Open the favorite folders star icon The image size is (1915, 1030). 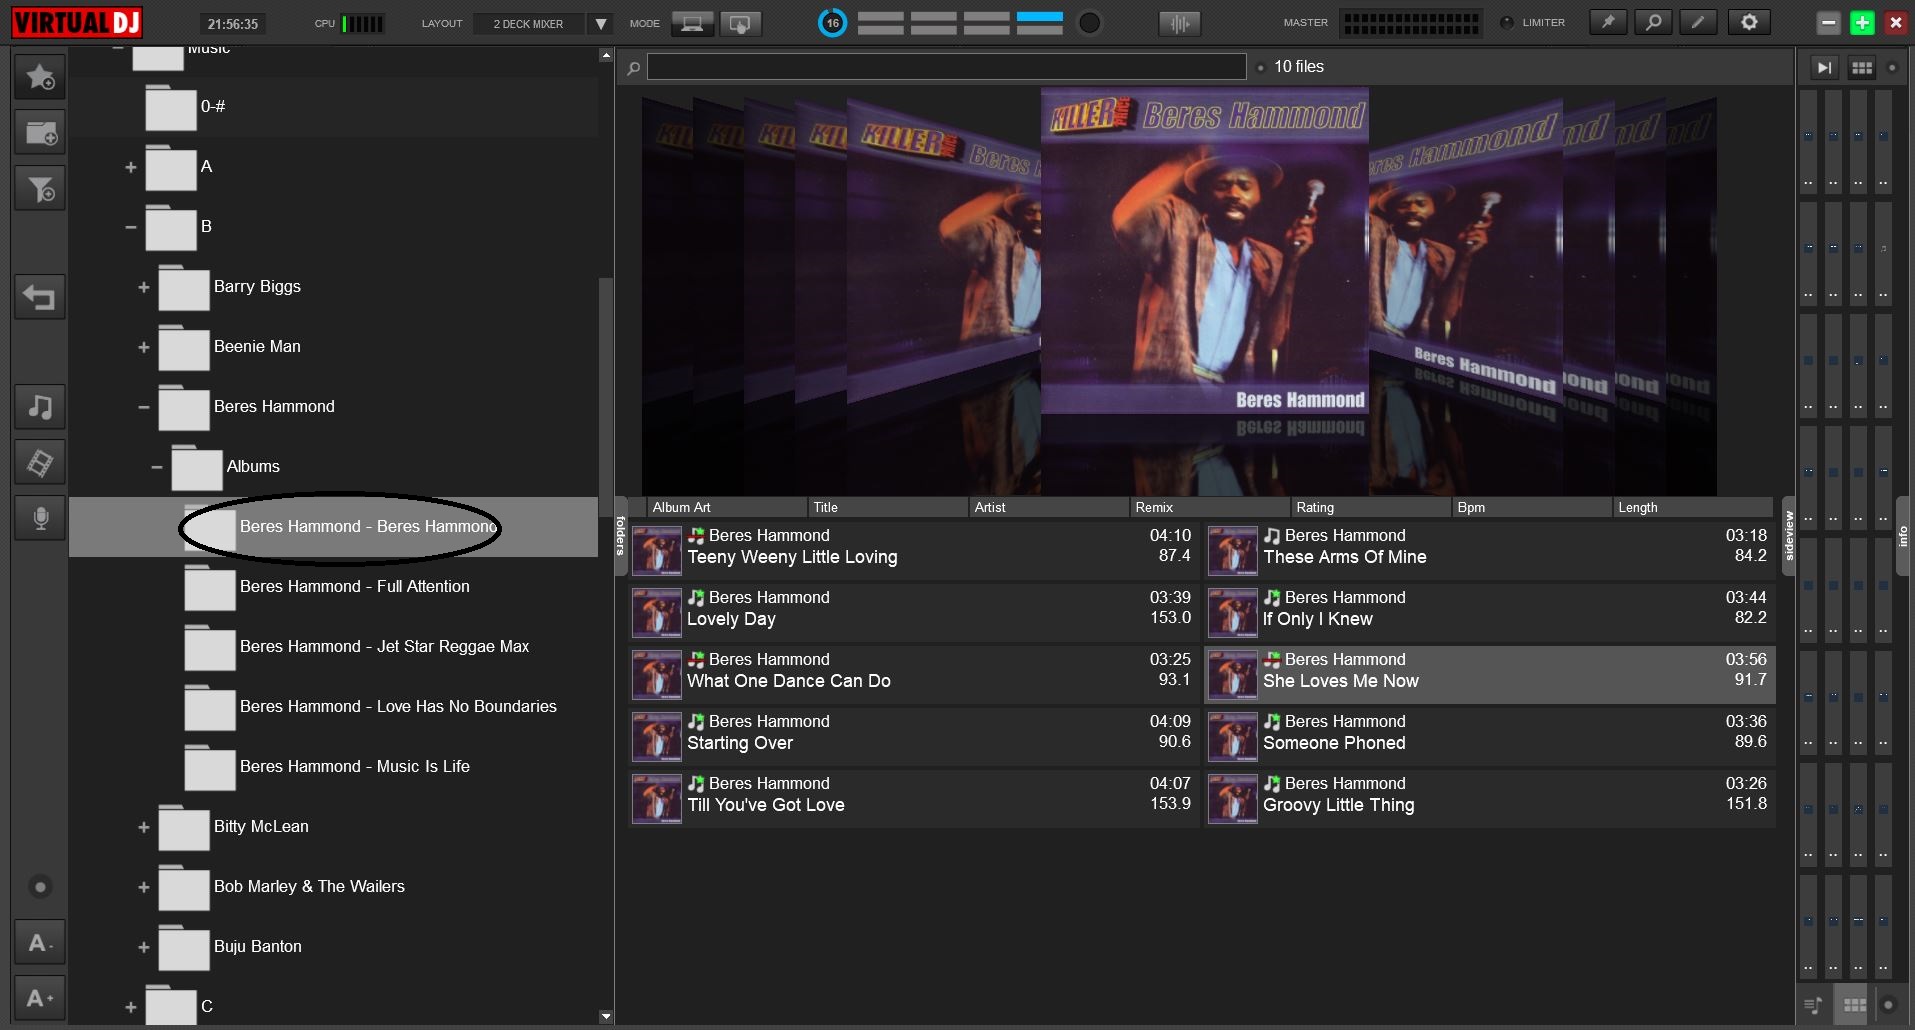click(x=40, y=75)
